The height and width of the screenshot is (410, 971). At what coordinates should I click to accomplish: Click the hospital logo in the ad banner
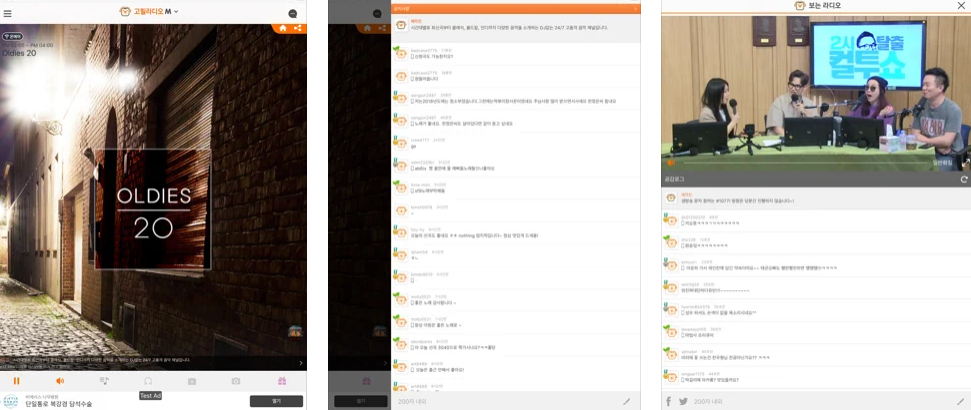click(11, 401)
